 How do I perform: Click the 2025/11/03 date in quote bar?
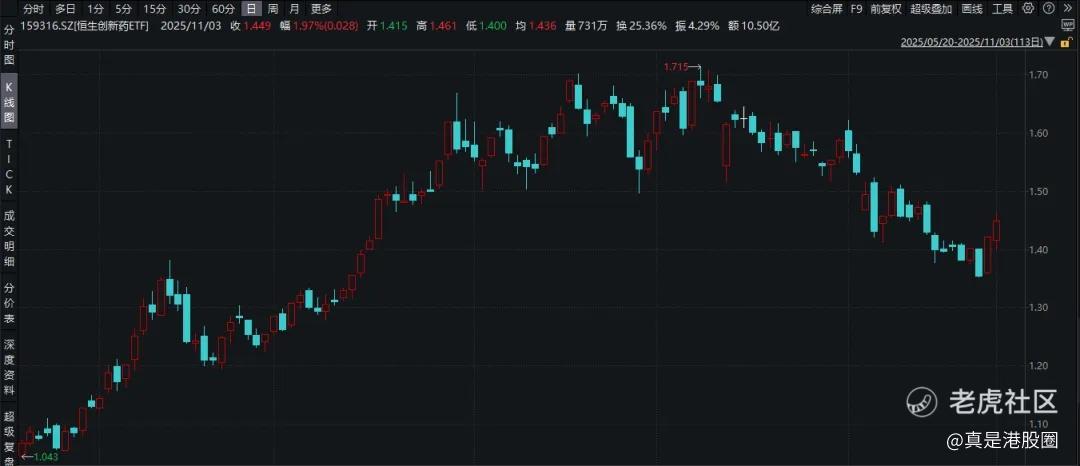(189, 26)
